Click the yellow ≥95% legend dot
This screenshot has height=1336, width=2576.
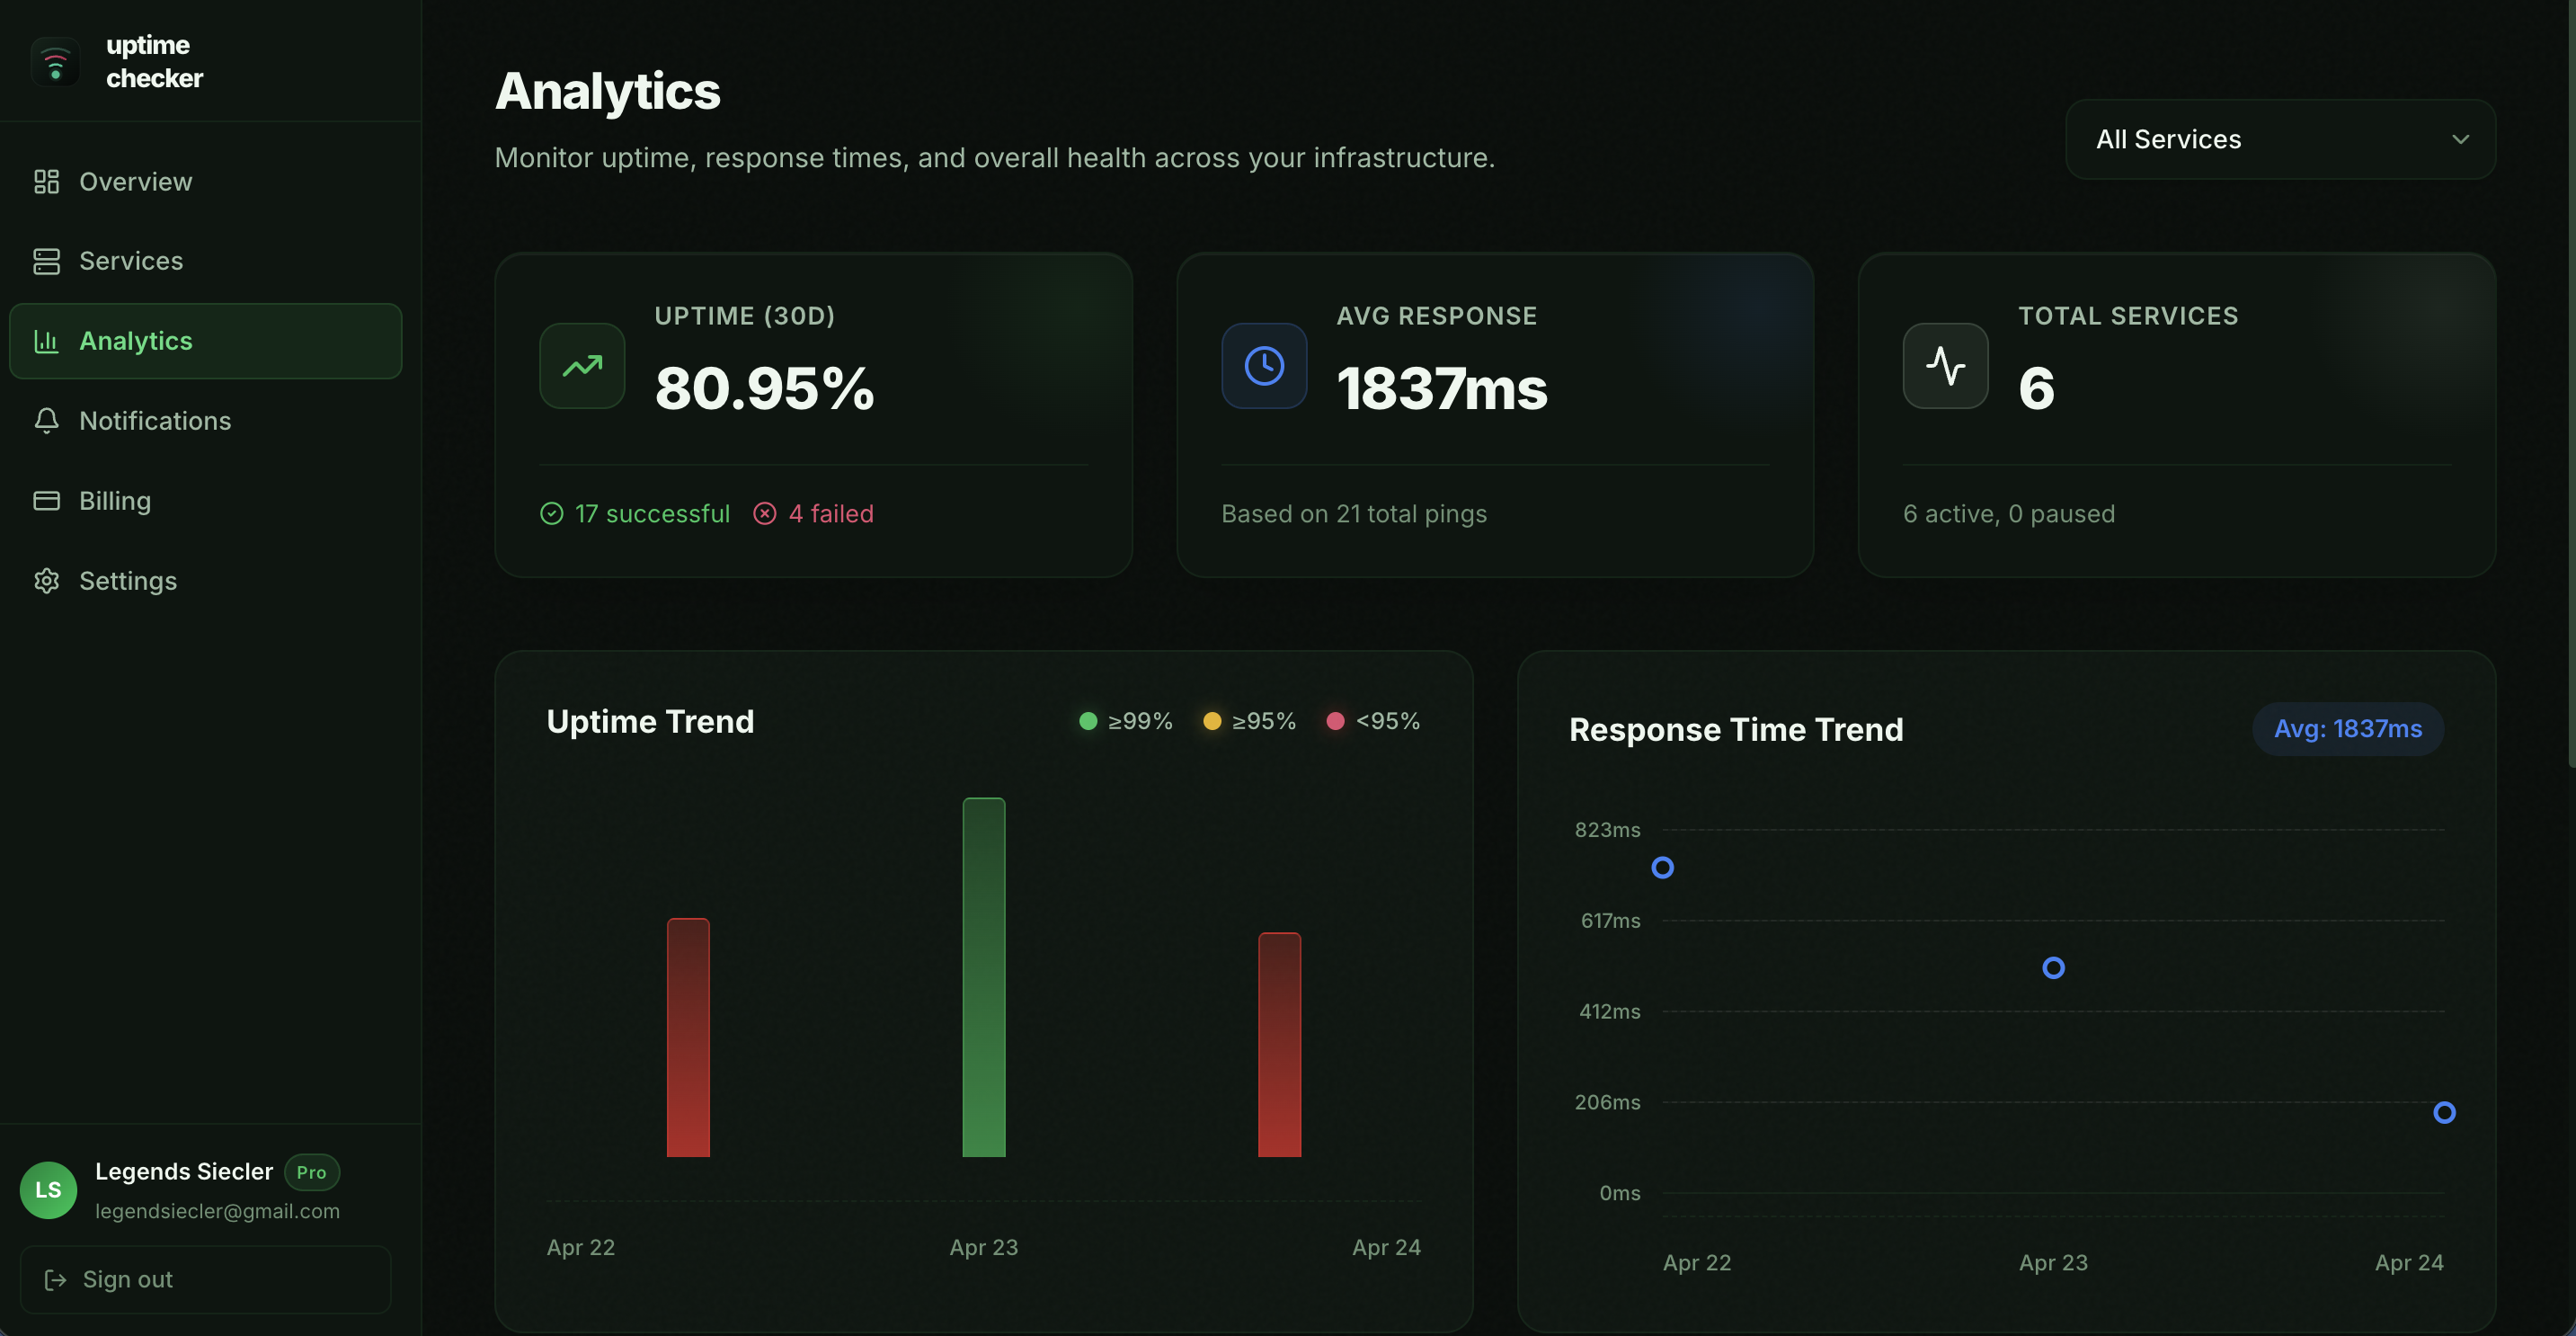1212,721
